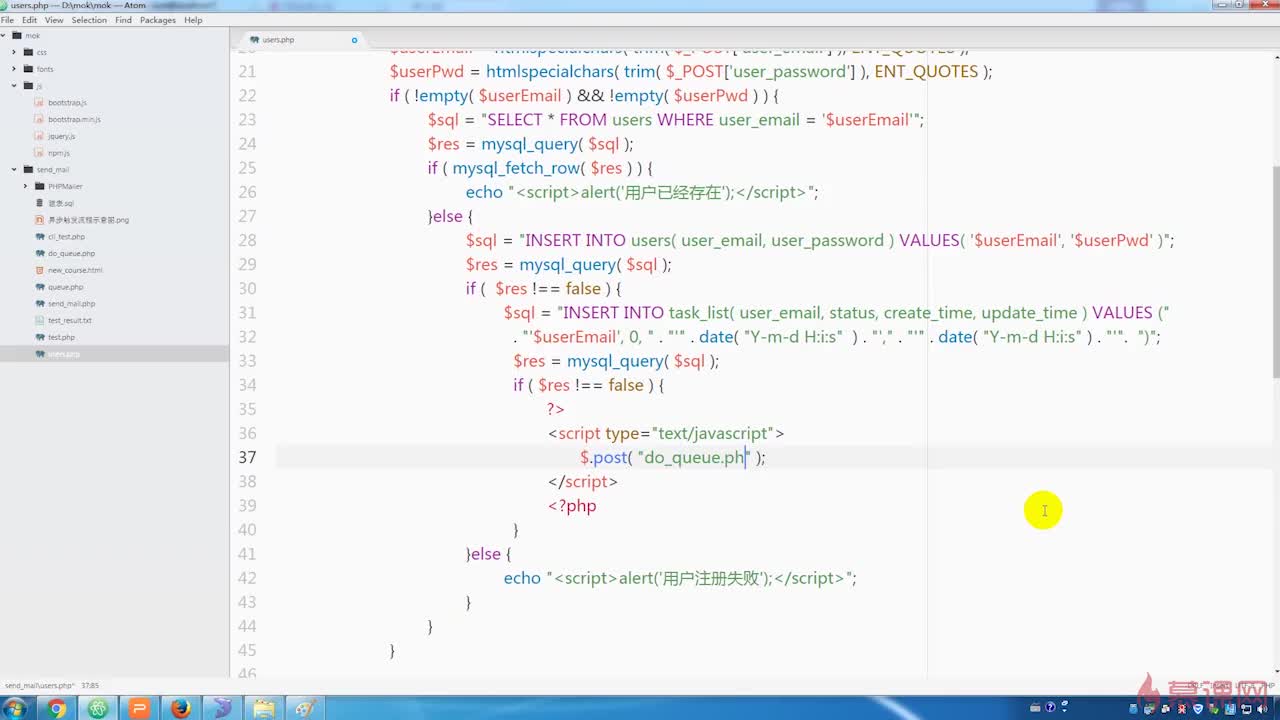The image size is (1280, 720).
Task: Click the do_queue.php file icon
Action: point(40,254)
